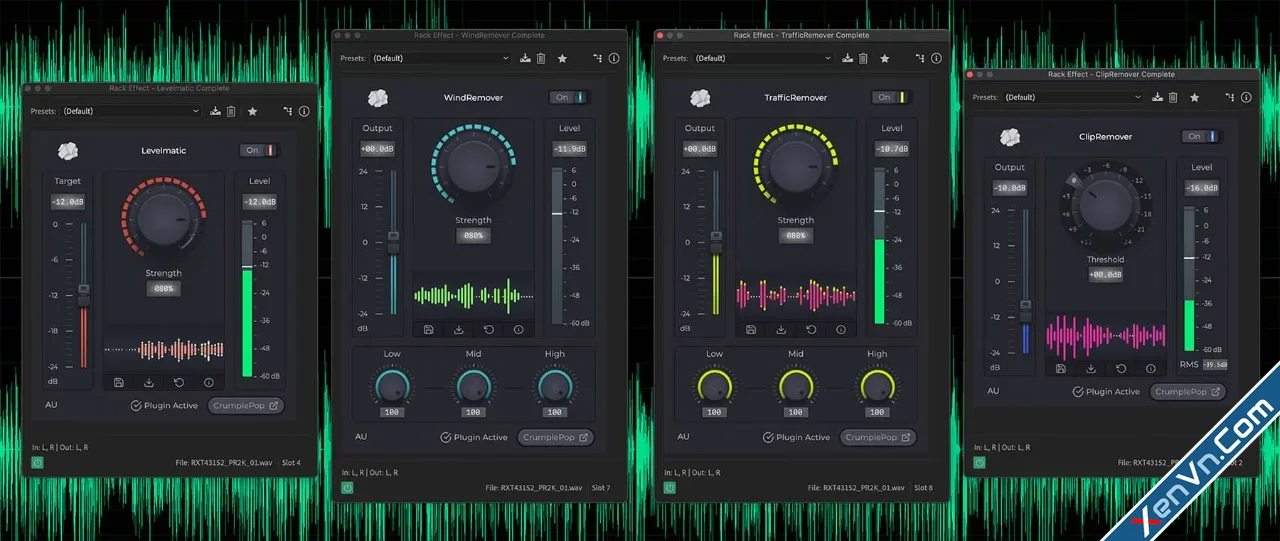This screenshot has height=541, width=1280.
Task: Open CrumplePop link button in Levelmatic
Action: [246, 406]
